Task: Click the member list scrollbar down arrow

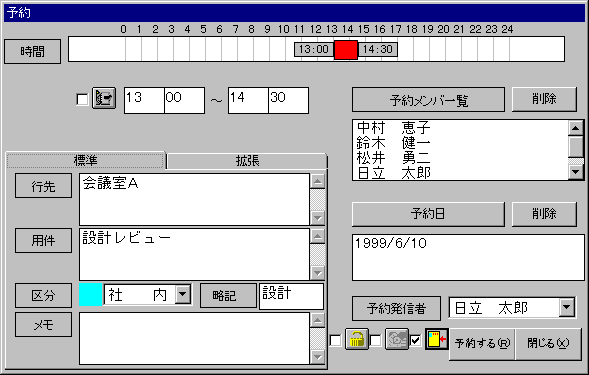Action: [575, 172]
